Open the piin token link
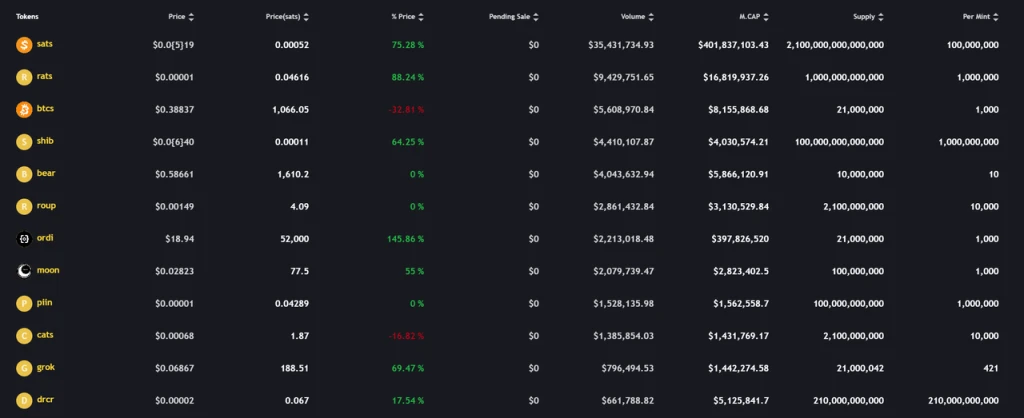 pyautogui.click(x=45, y=302)
